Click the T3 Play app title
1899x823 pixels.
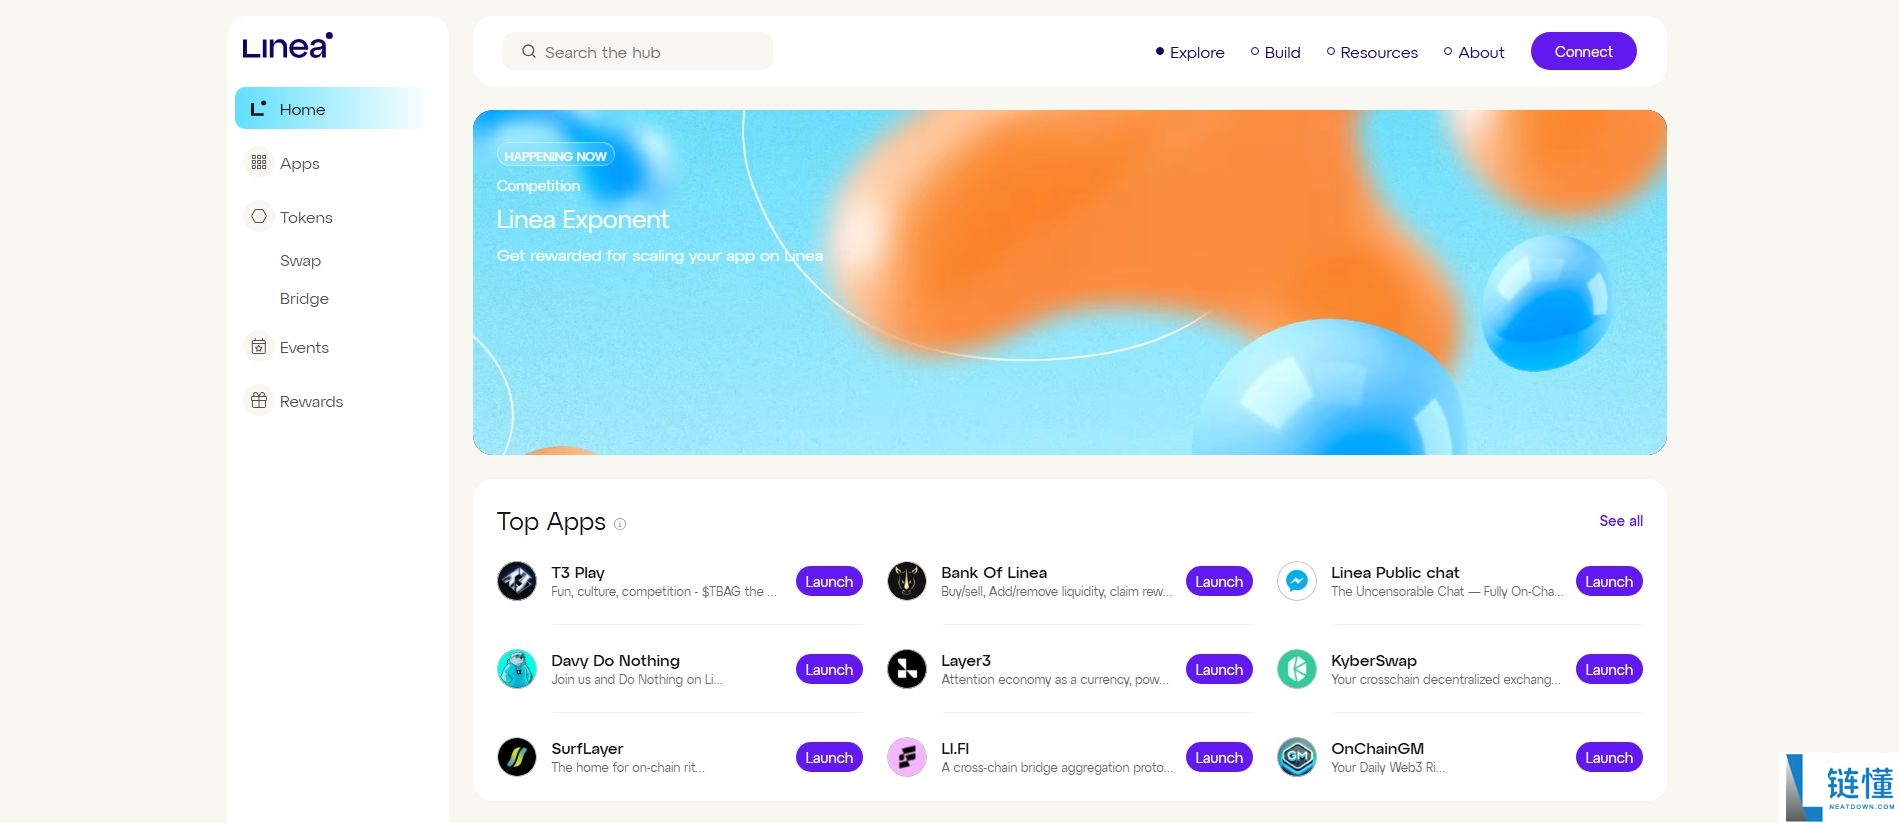(x=578, y=573)
